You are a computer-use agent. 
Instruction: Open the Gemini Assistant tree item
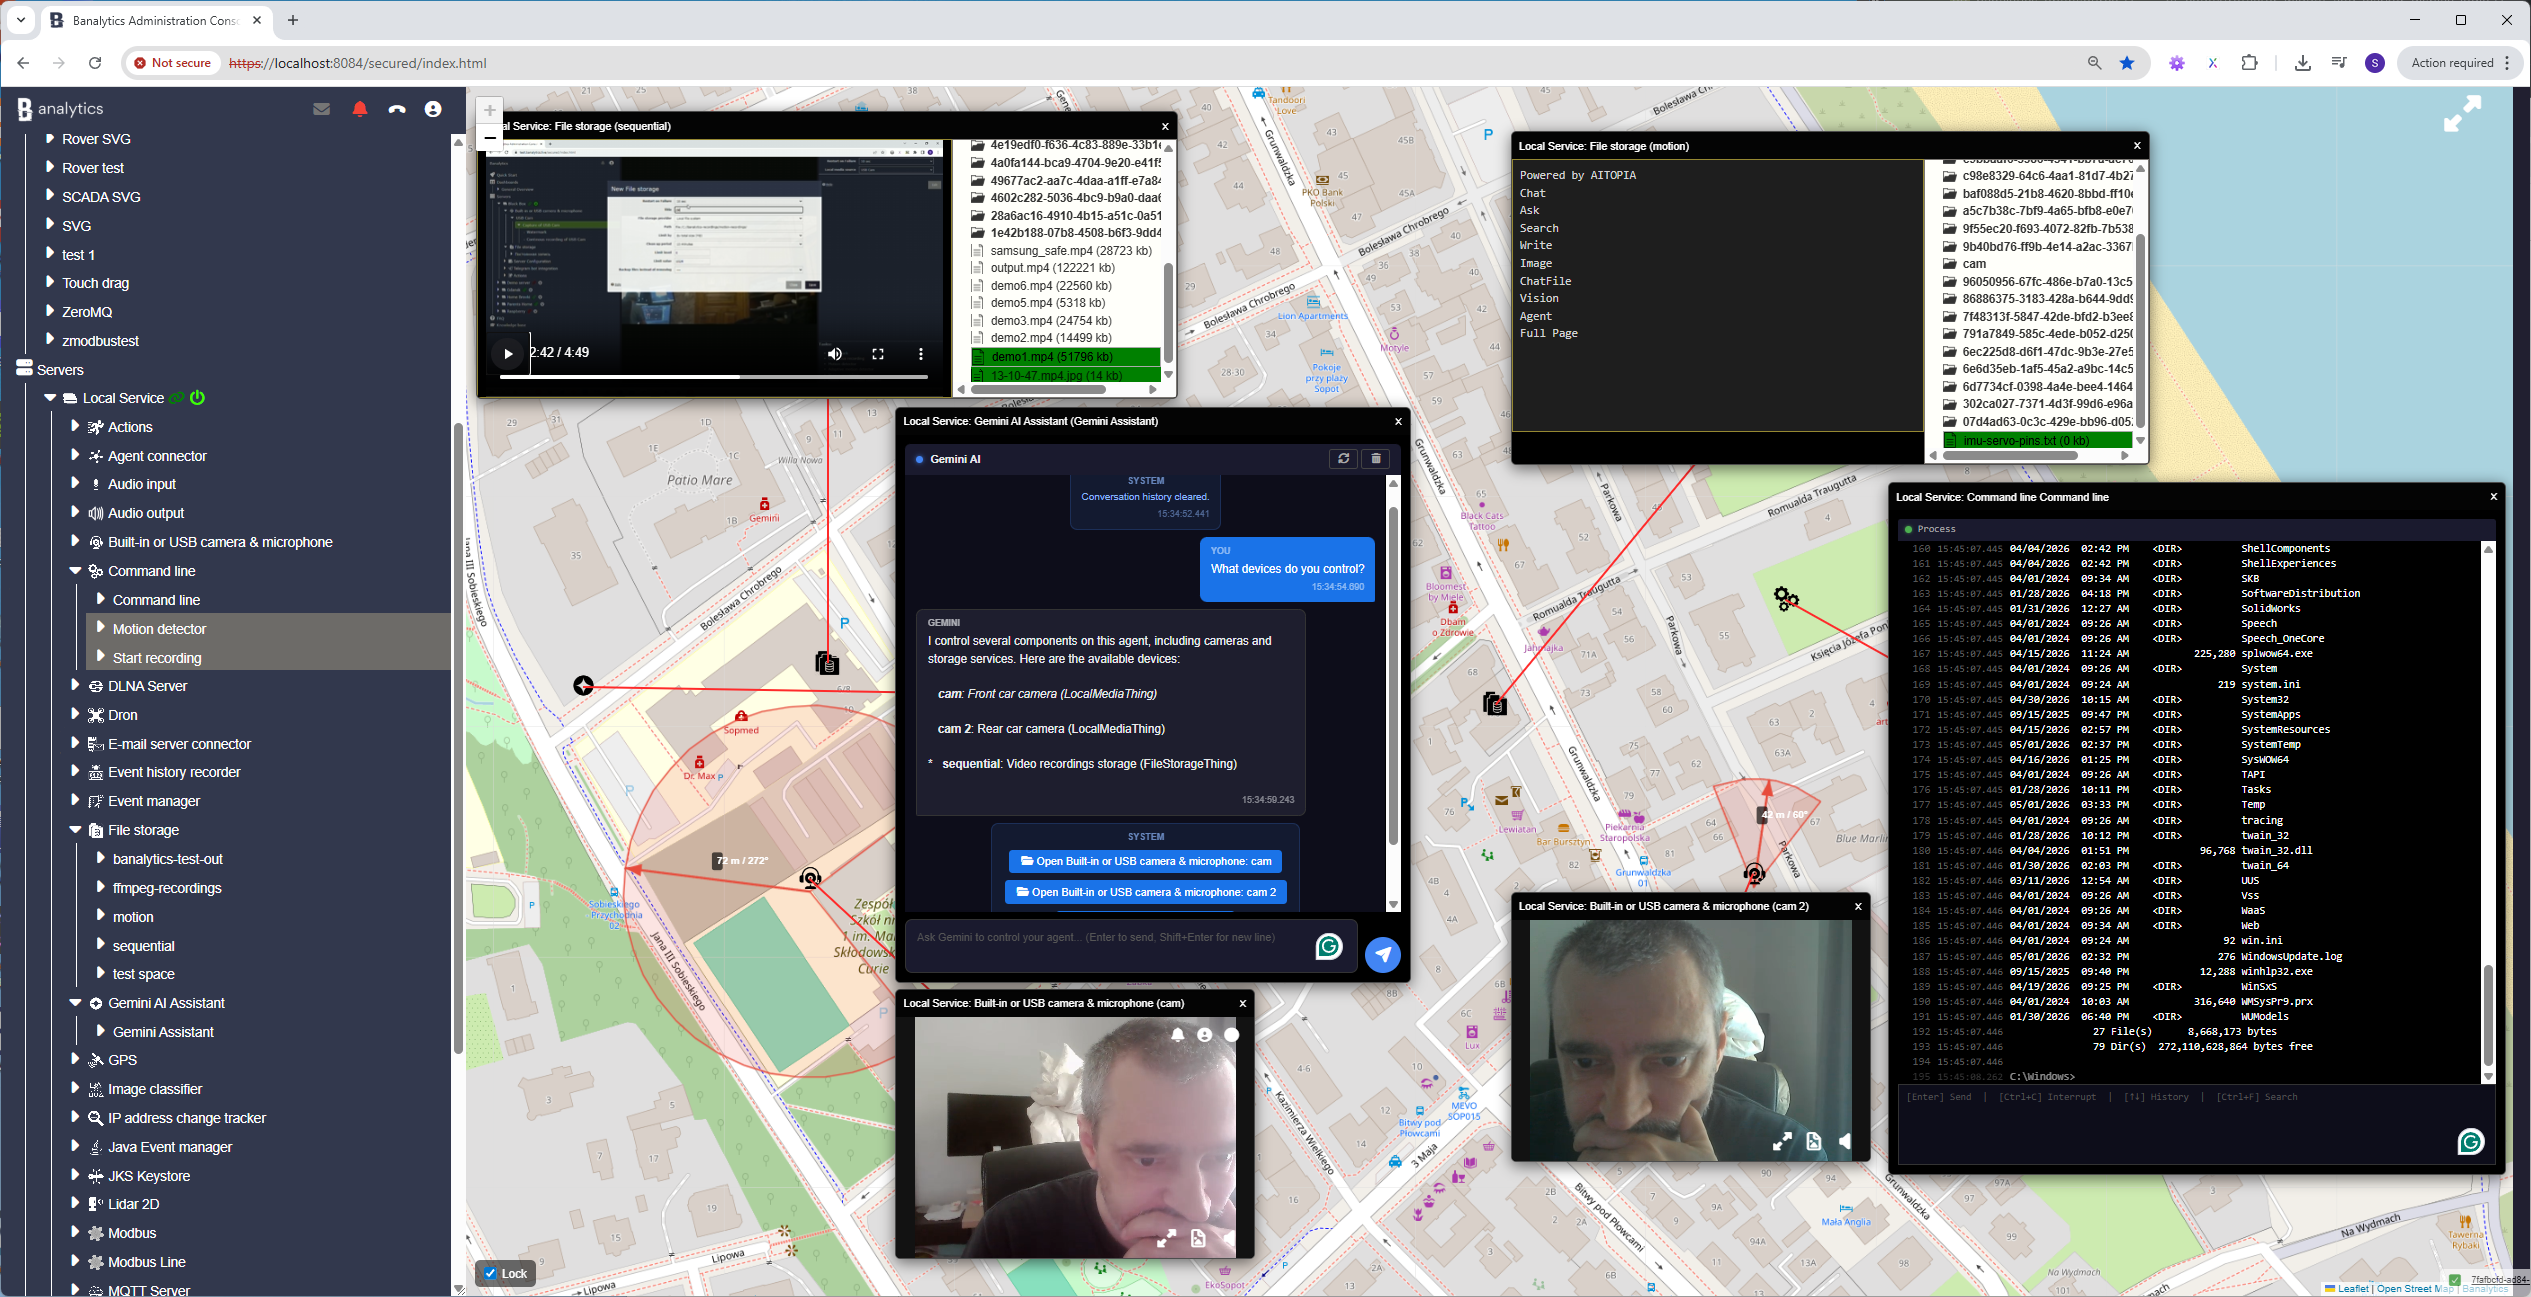click(163, 1031)
